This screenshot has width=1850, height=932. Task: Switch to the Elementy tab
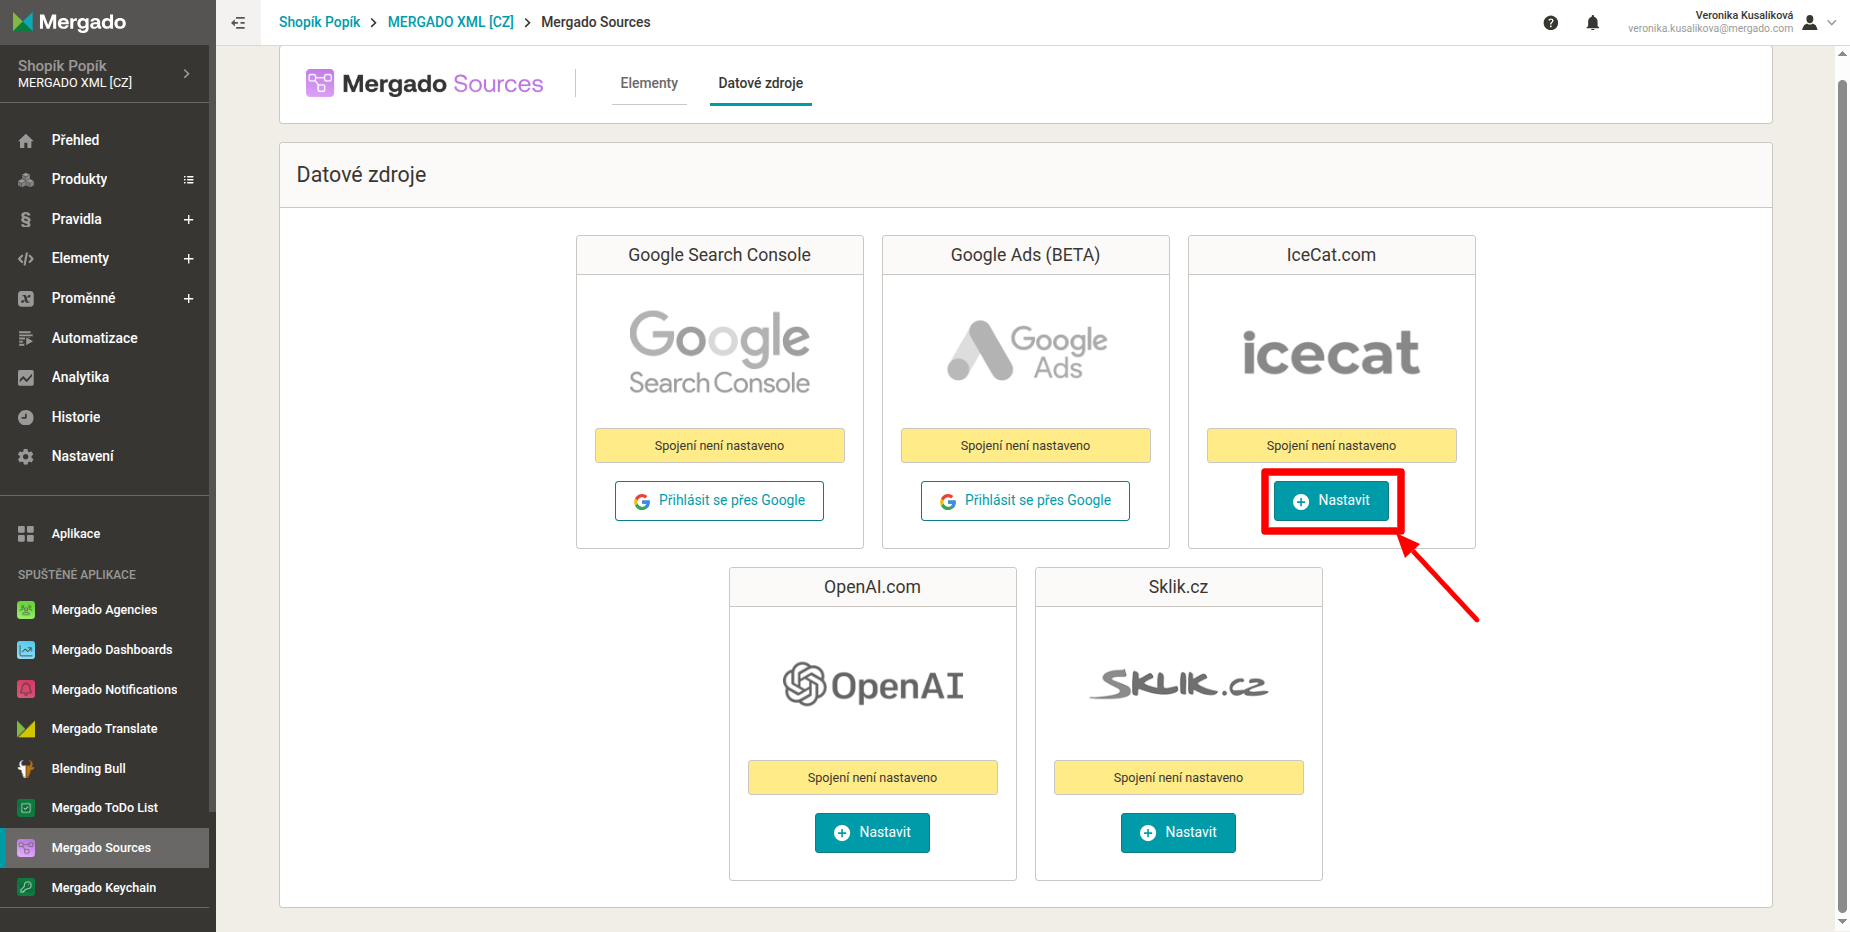tap(649, 84)
